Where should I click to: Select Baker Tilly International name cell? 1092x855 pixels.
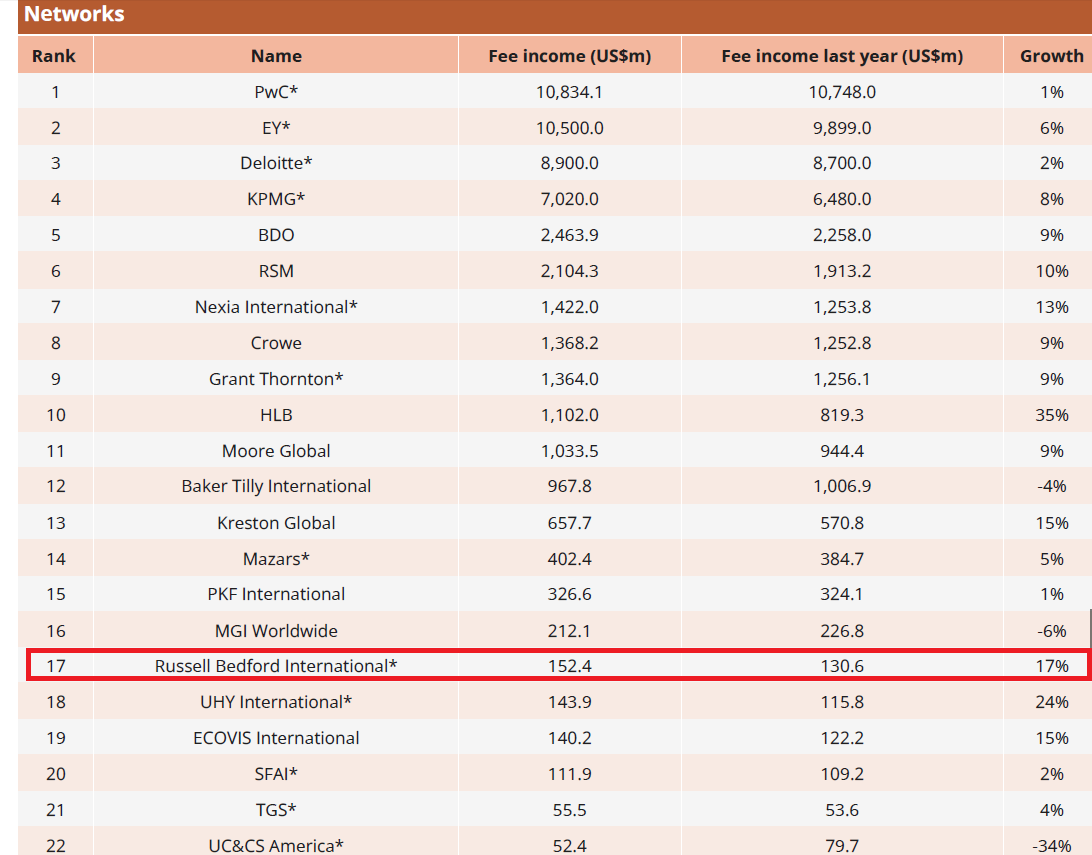point(276,486)
